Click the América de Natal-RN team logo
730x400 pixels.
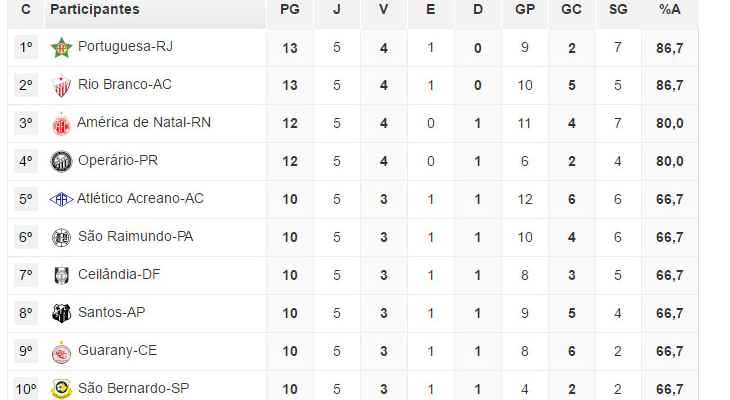click(x=62, y=123)
